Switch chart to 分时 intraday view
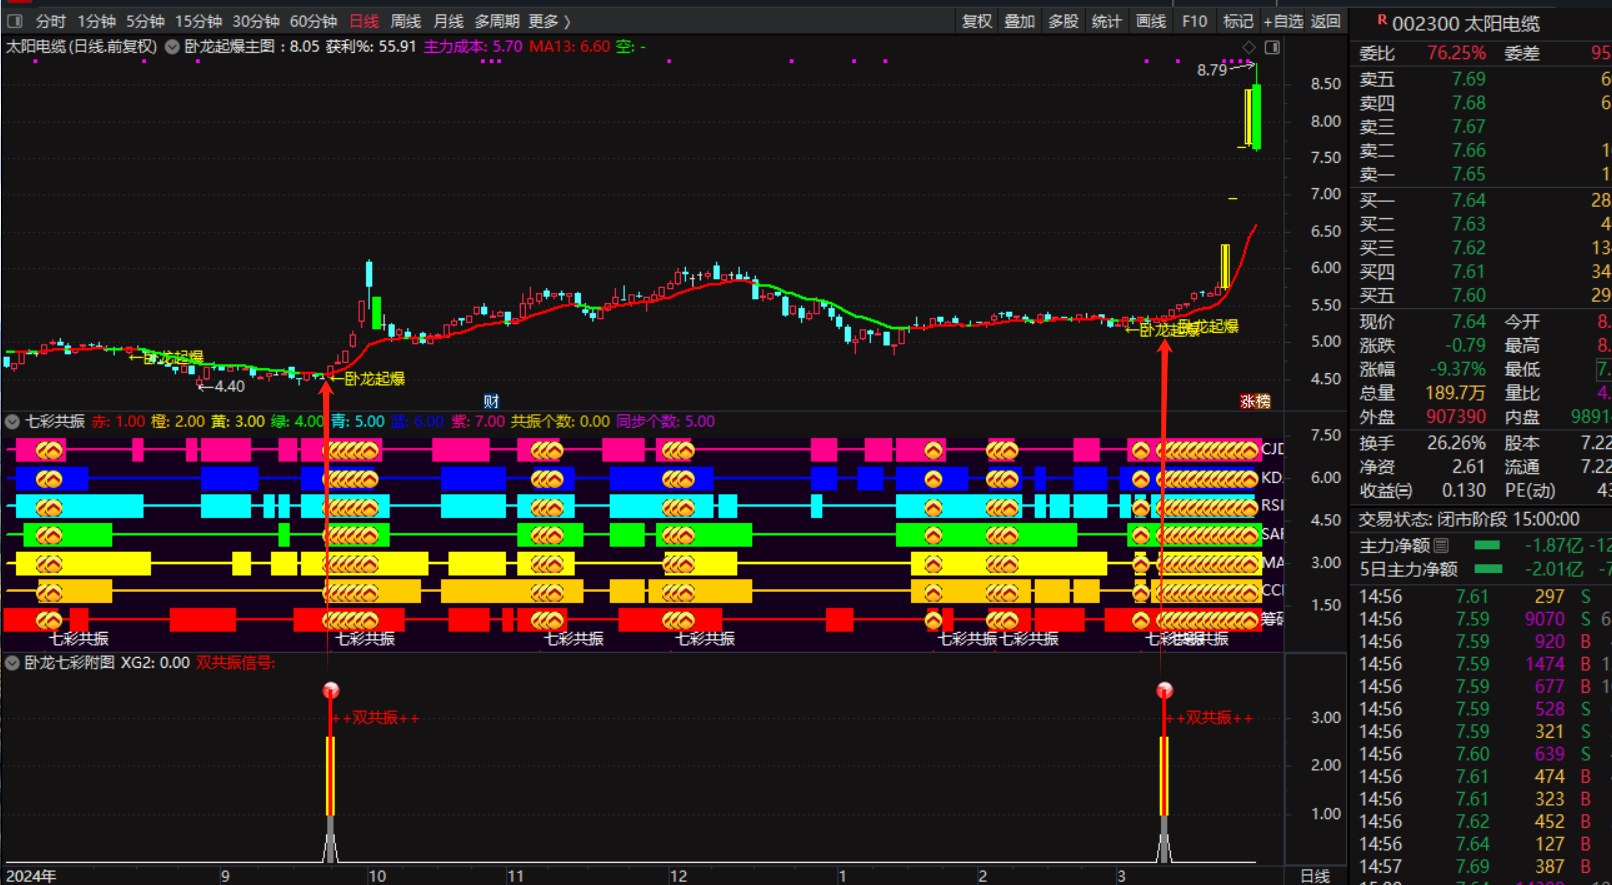 [x=50, y=21]
